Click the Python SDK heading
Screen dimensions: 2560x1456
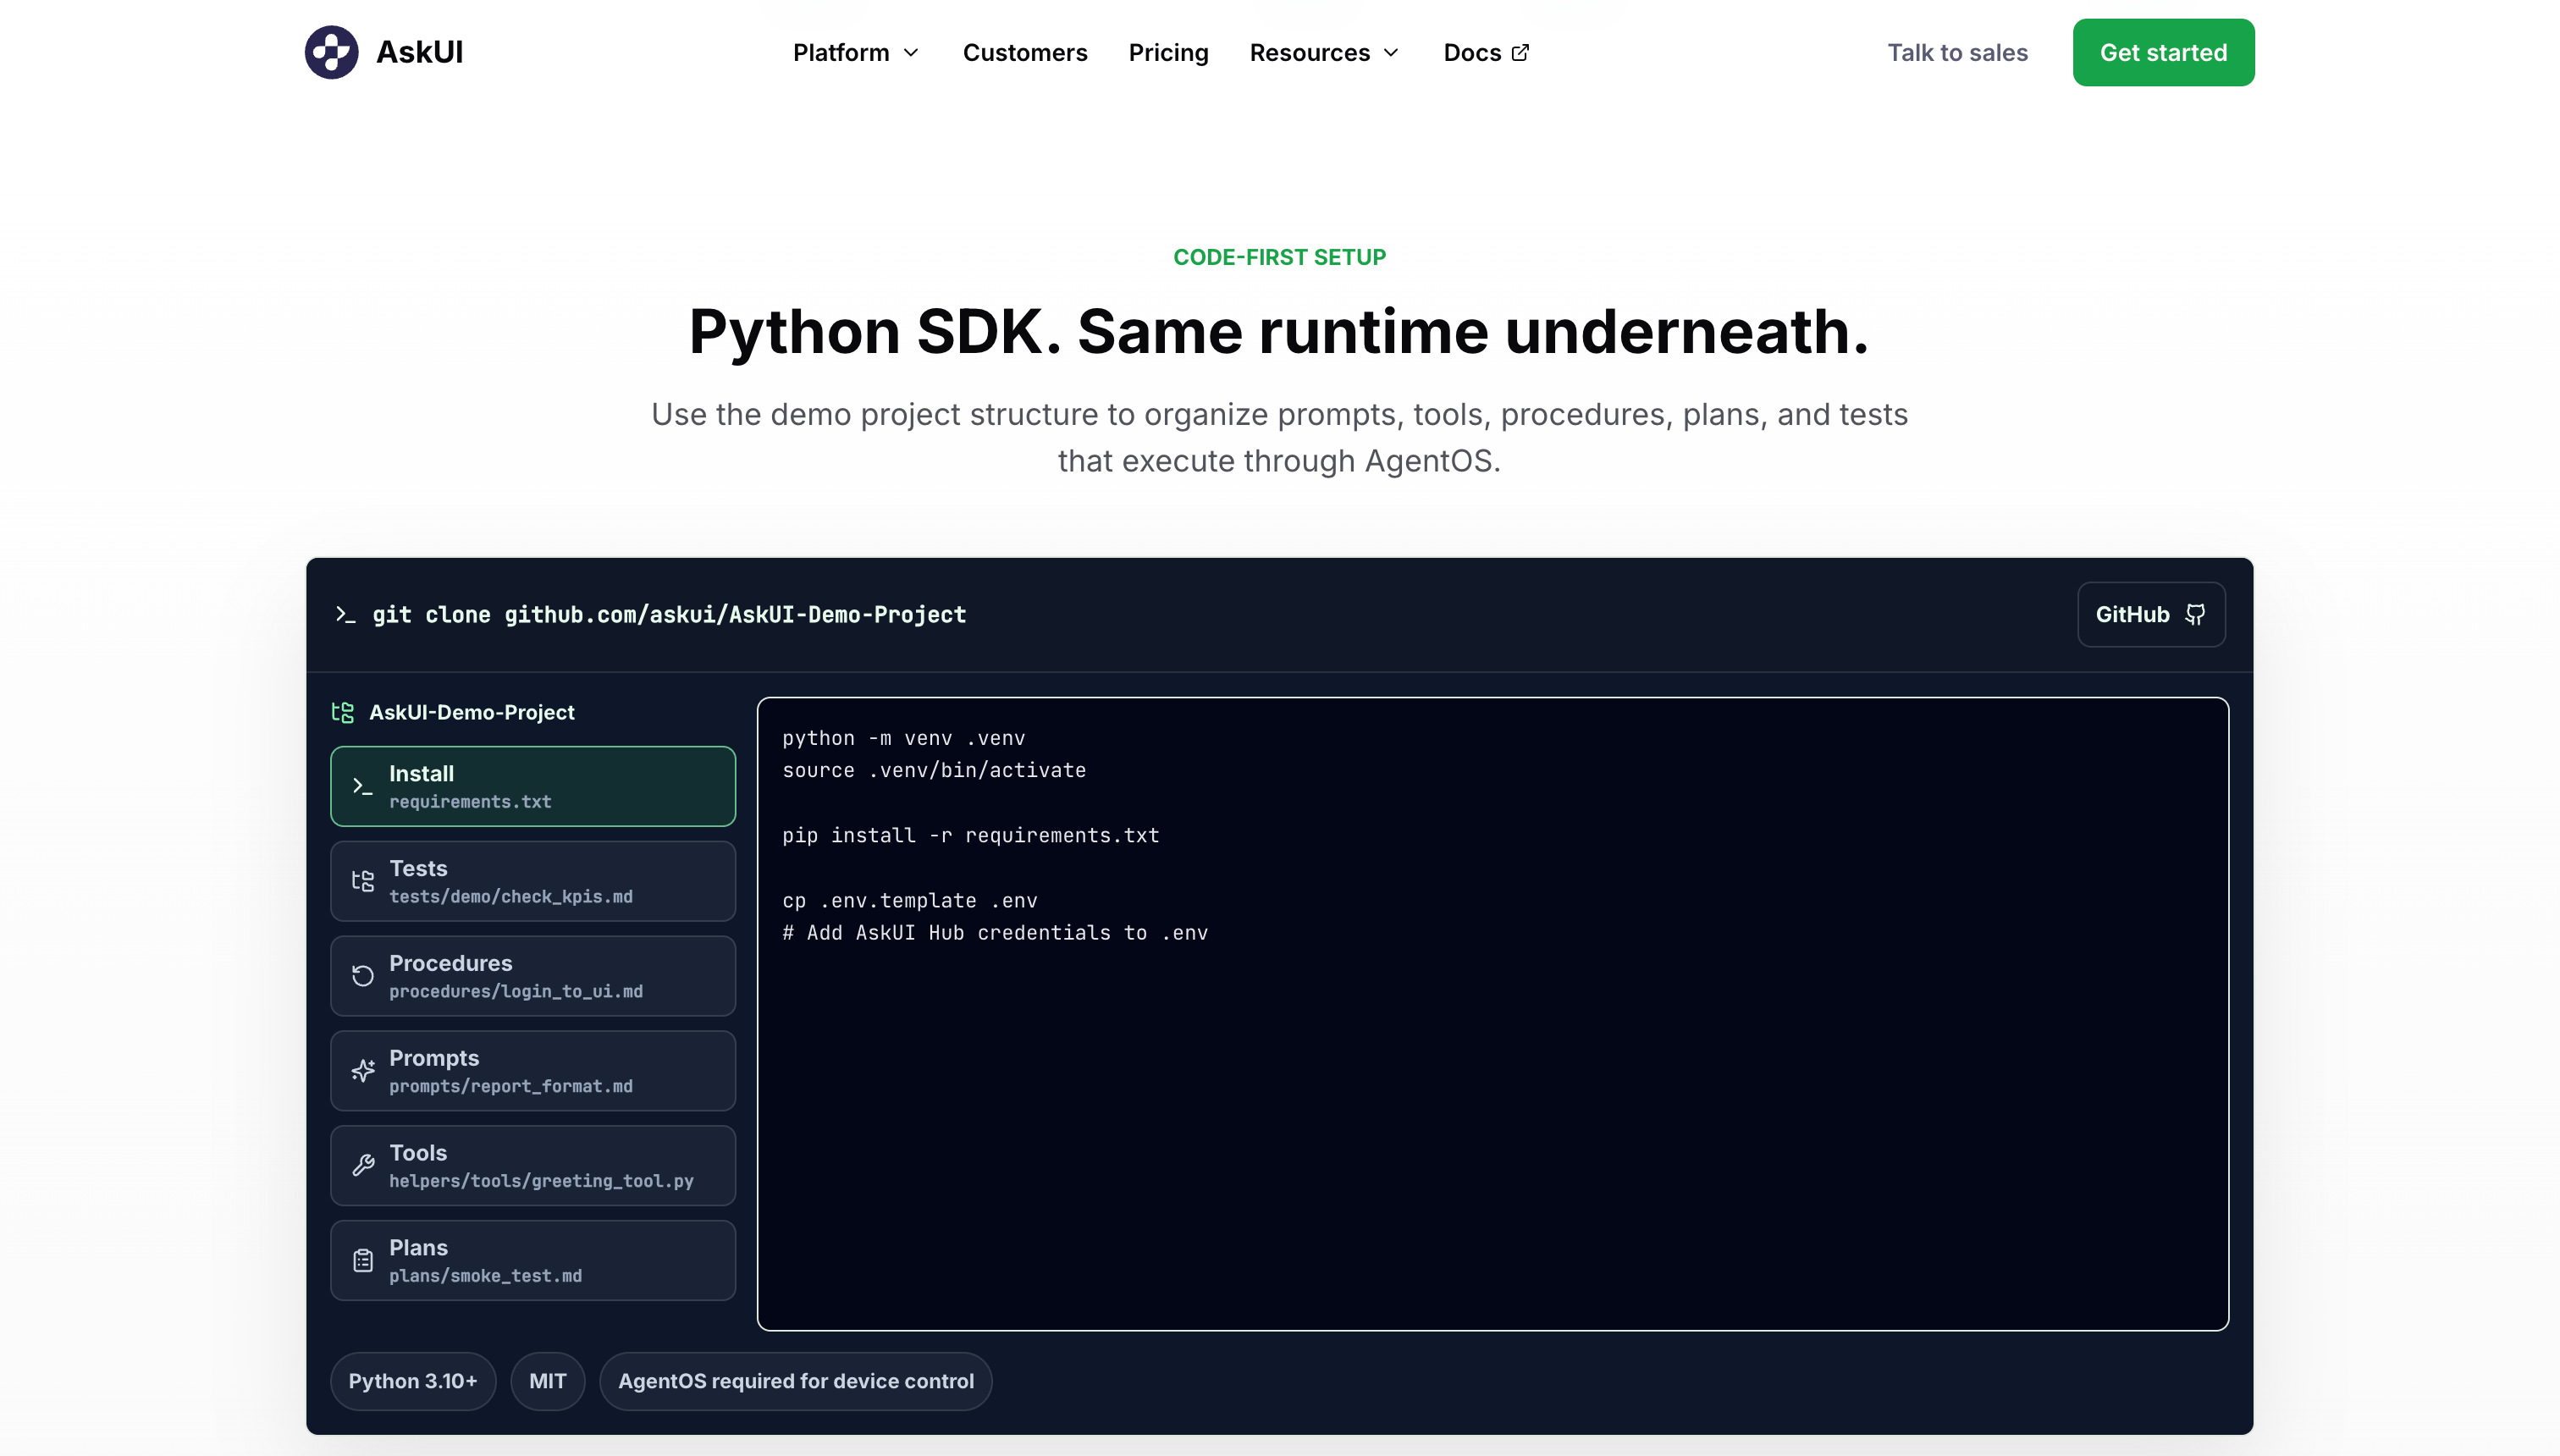1280,331
